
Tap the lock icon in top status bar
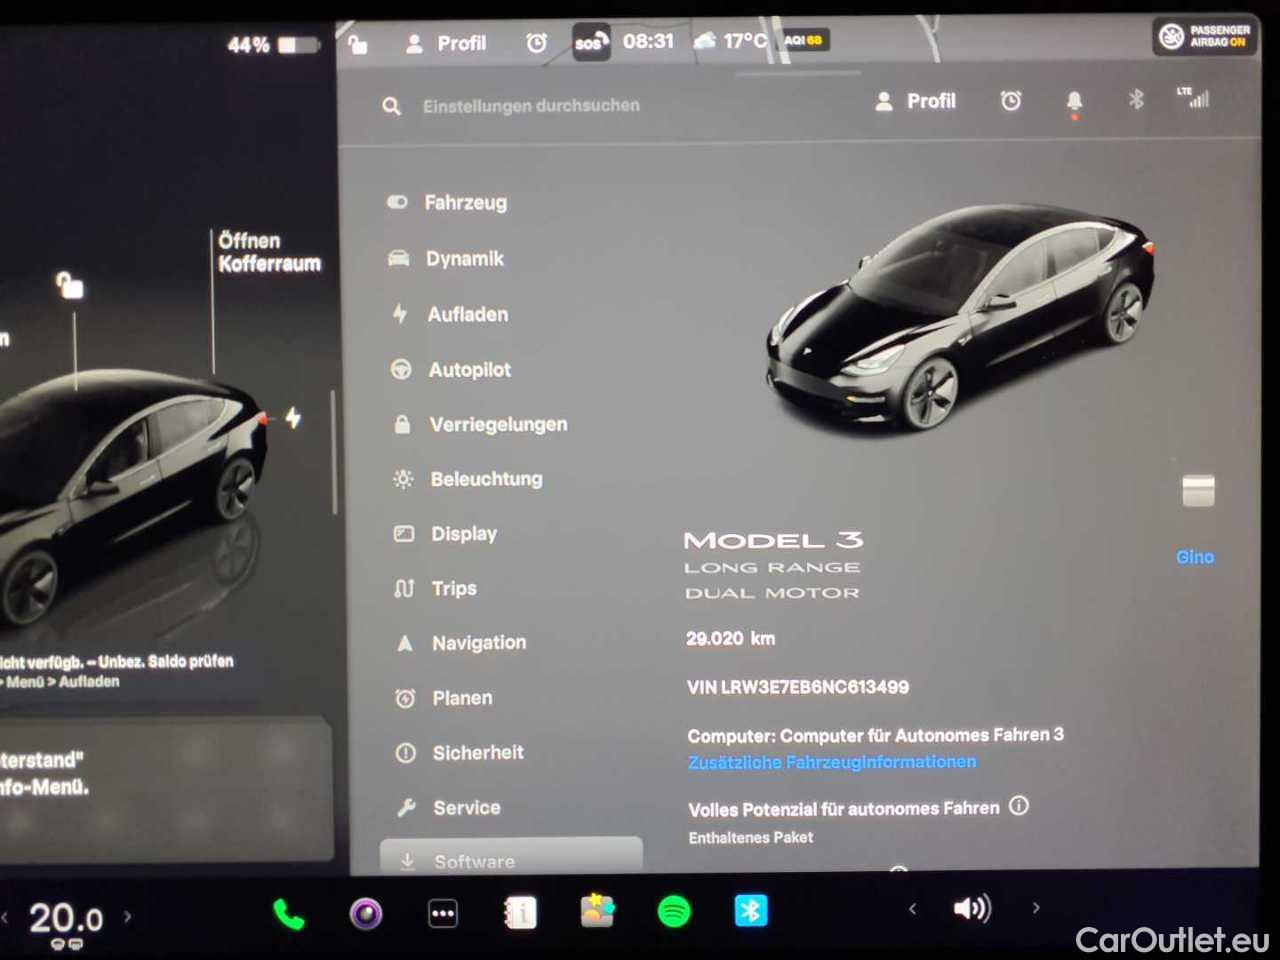click(357, 43)
